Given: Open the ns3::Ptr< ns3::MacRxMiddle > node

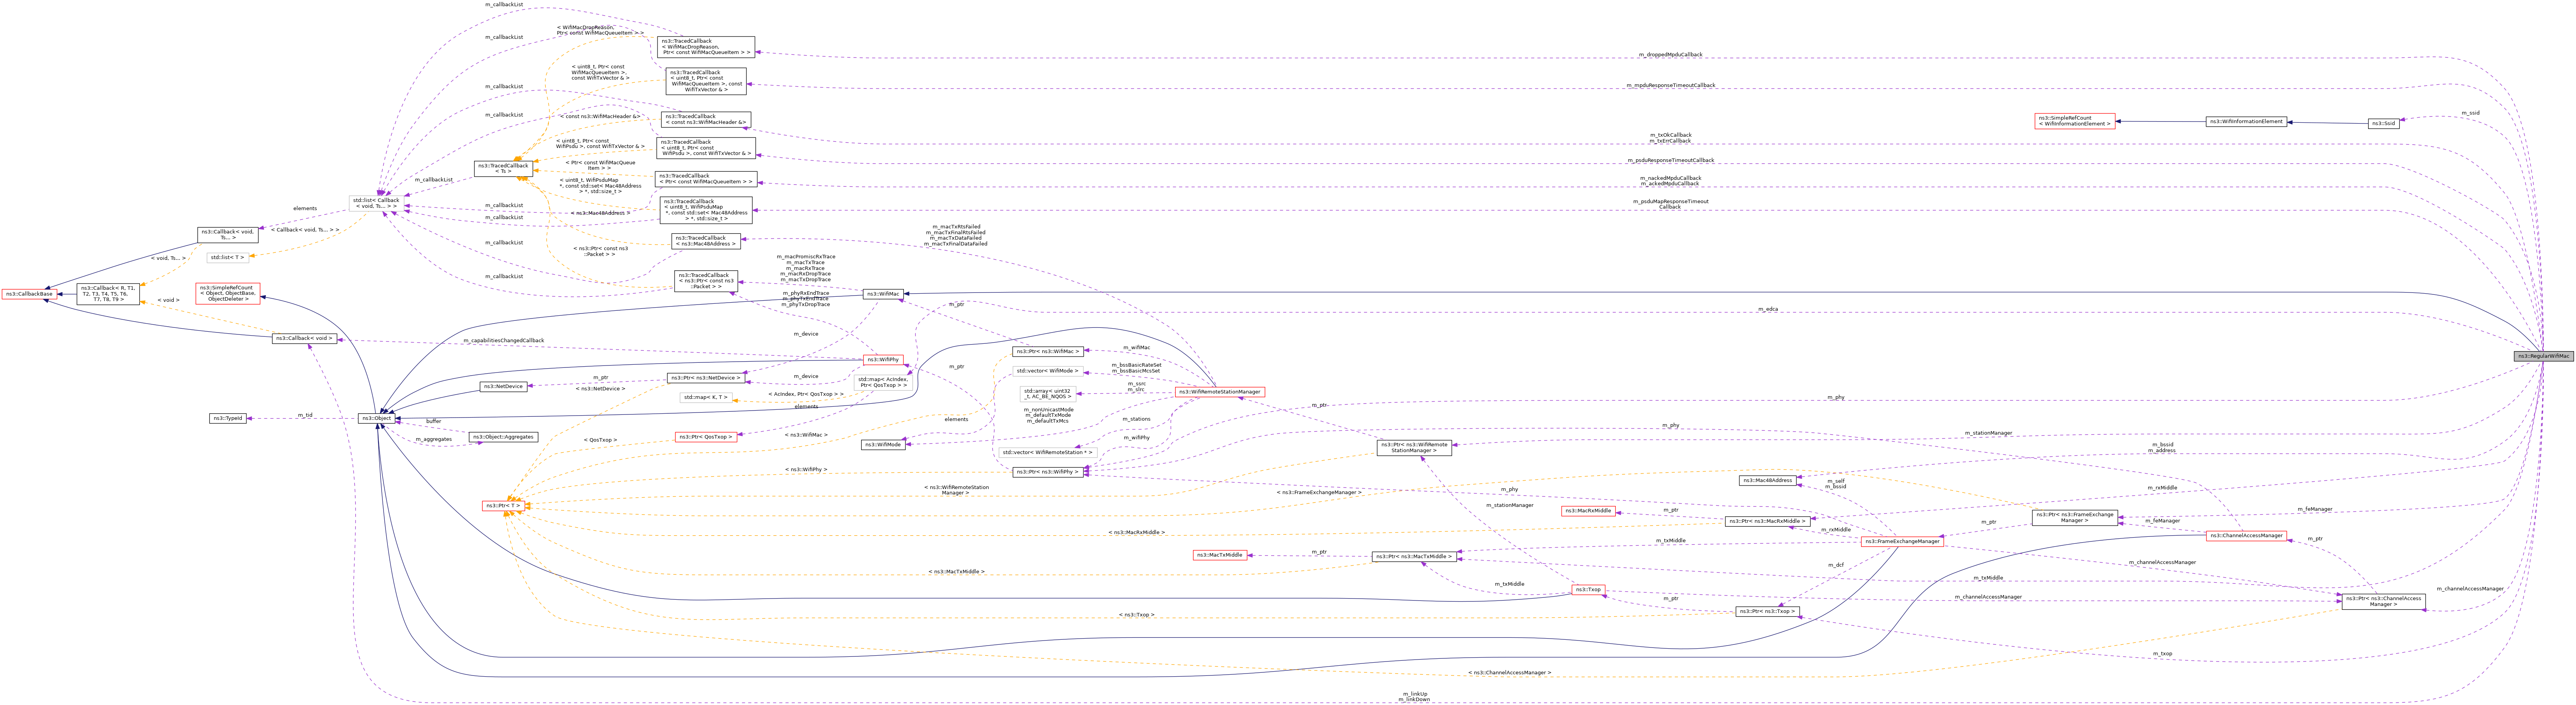Looking at the screenshot, I should point(1768,521).
